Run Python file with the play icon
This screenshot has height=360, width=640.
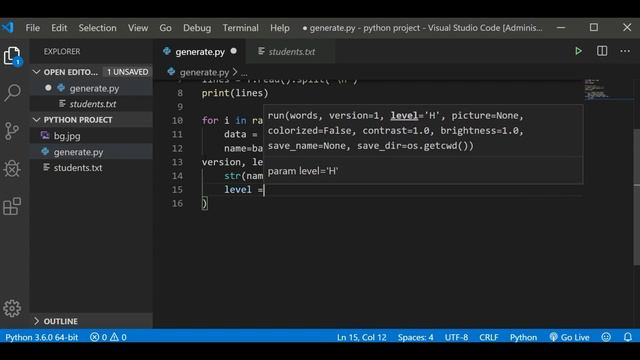[578, 51]
